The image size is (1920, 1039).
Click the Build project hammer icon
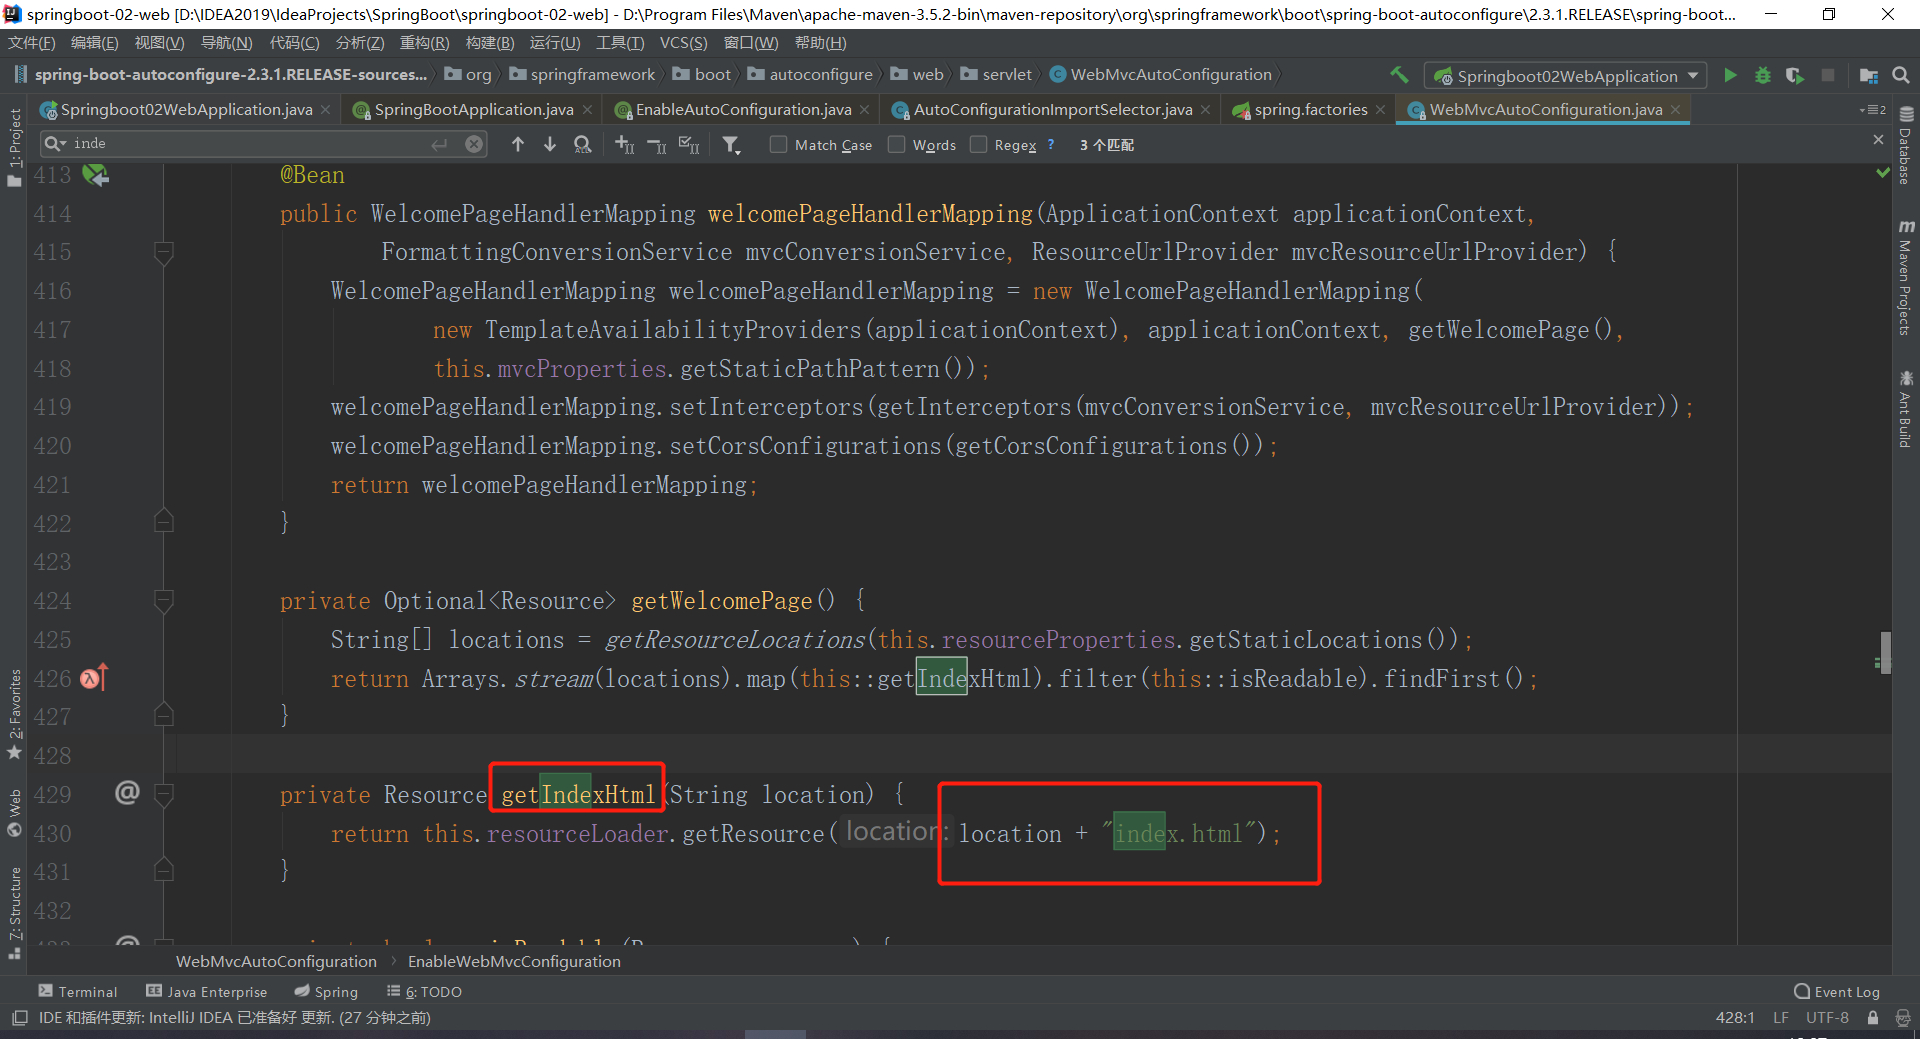click(1399, 76)
